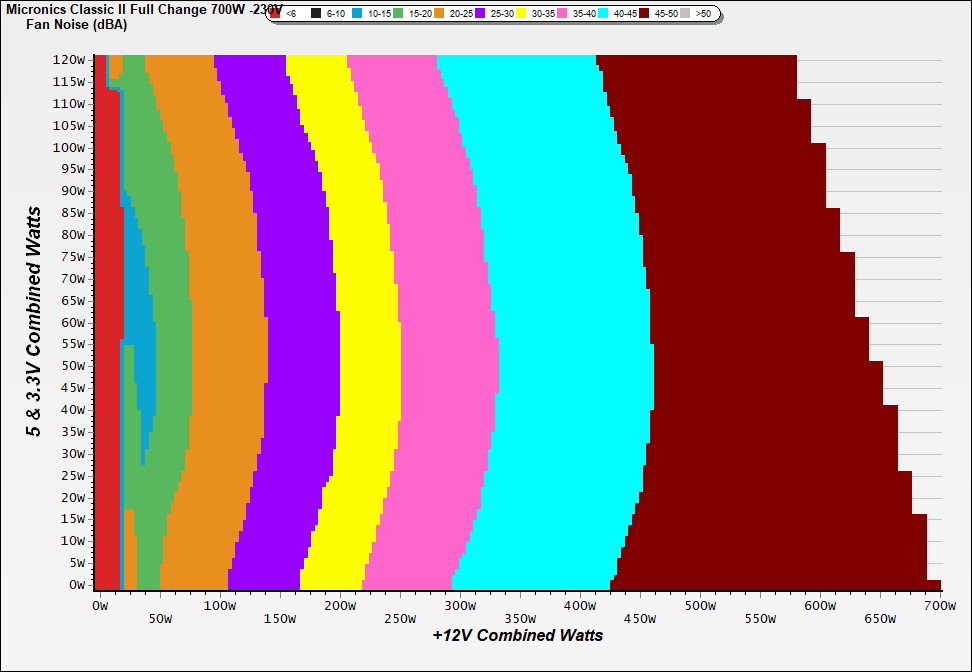
Task: Click the '5 & 3.3V Combined Watts' axis label
Action: pyautogui.click(x=34, y=322)
